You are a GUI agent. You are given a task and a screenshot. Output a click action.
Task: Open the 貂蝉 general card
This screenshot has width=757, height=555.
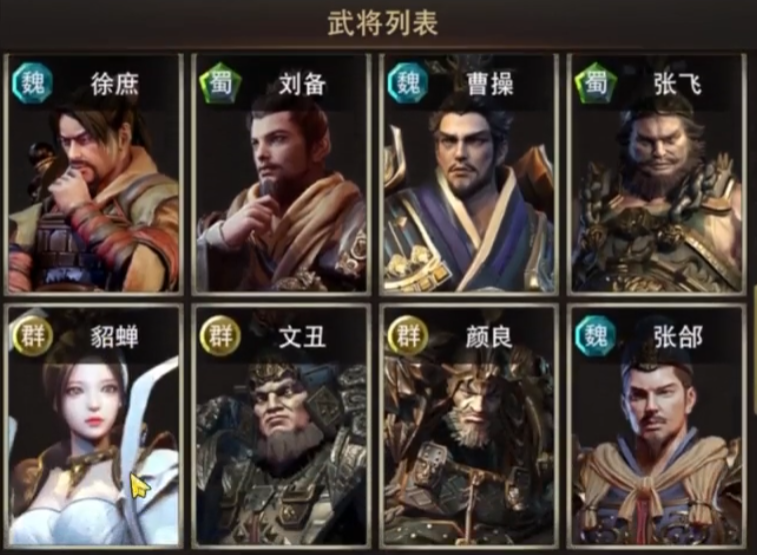(x=94, y=426)
